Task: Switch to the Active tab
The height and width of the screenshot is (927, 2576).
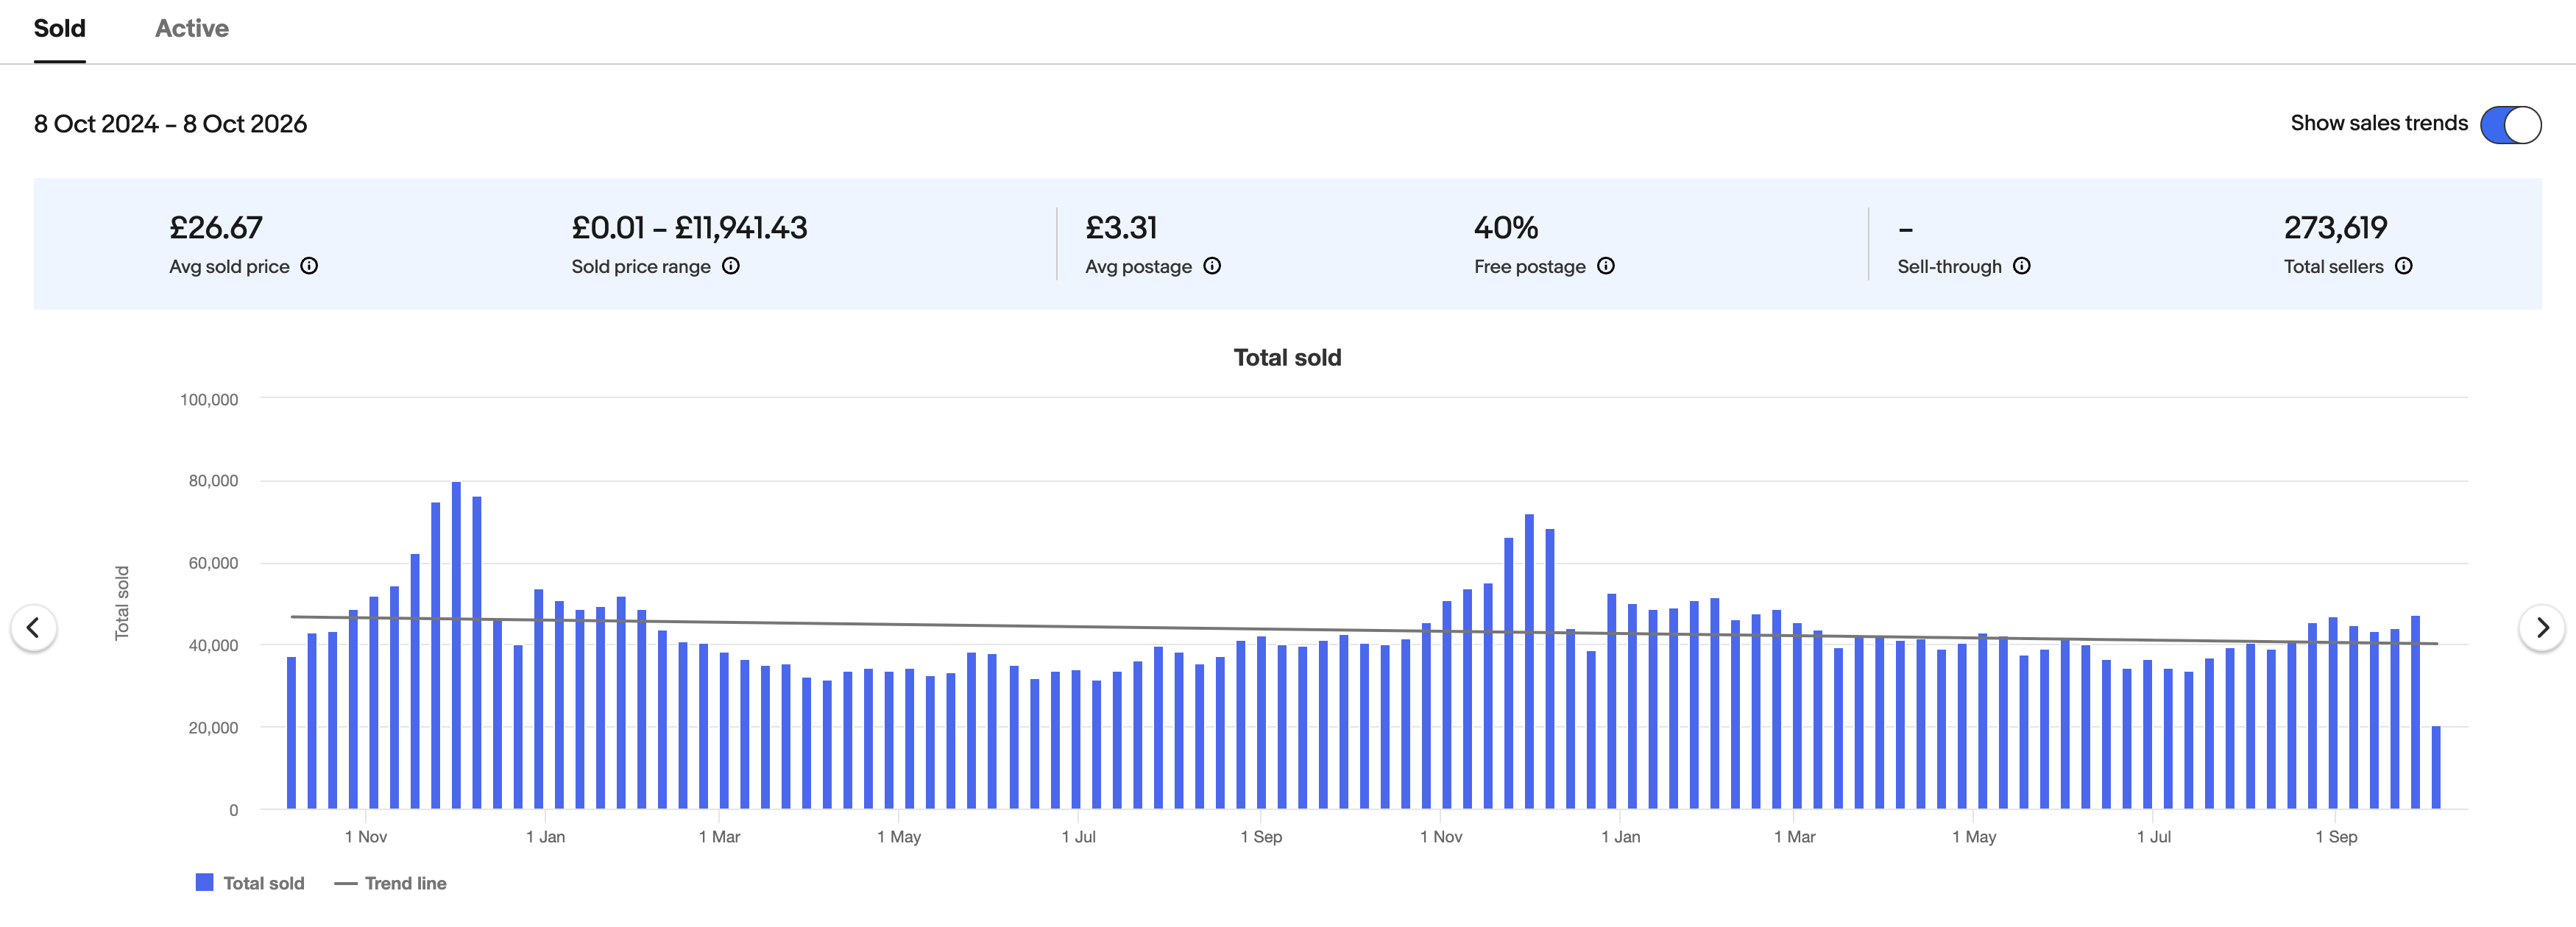Action: pyautogui.click(x=192, y=29)
